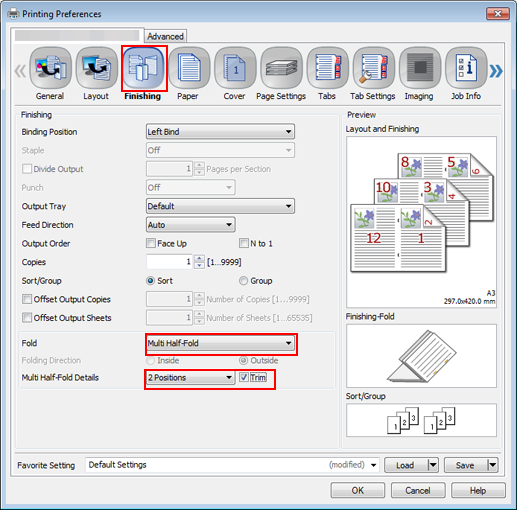
Task: Open the Tab Settings category
Action: pos(374,68)
